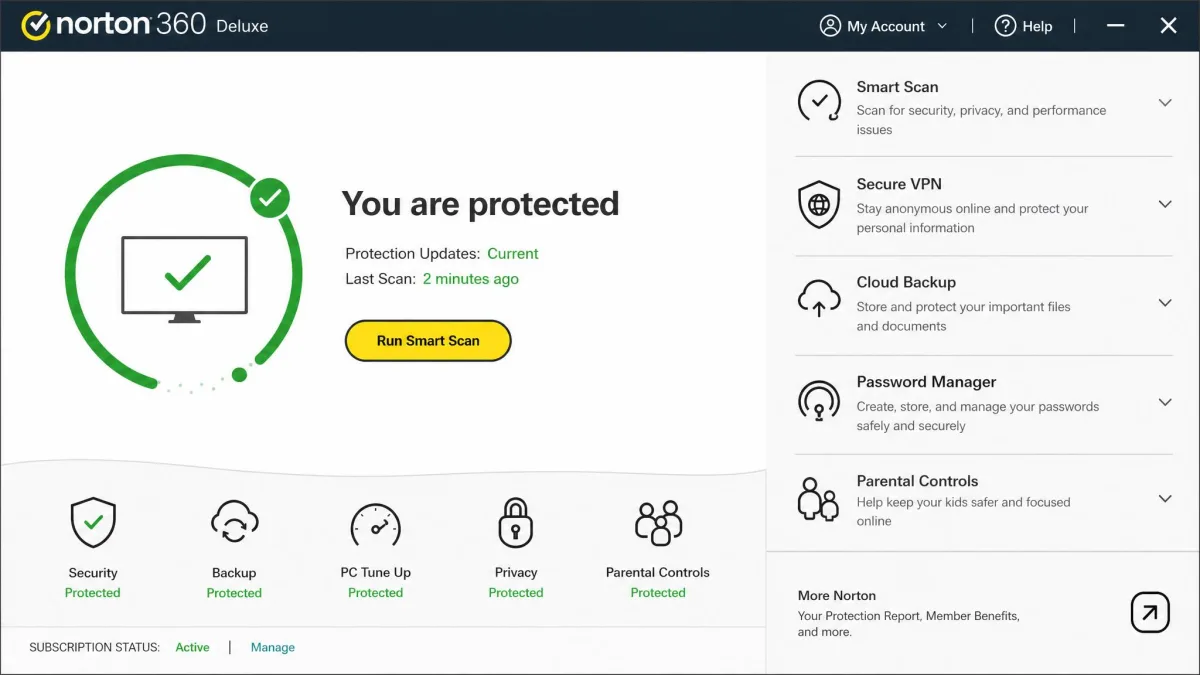Screen dimensions: 1200x675
Task: Click Protected status under Backup
Action: click(x=234, y=593)
